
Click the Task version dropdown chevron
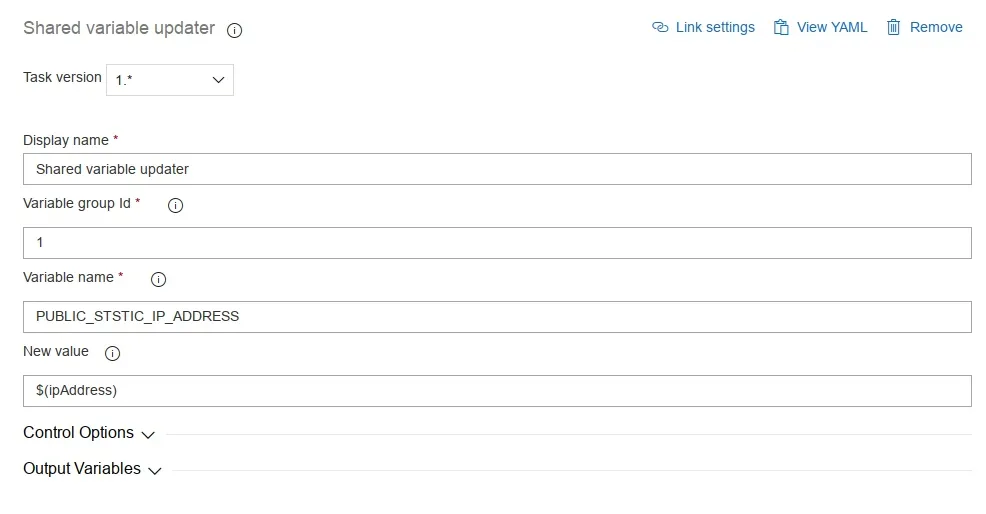tap(219, 81)
